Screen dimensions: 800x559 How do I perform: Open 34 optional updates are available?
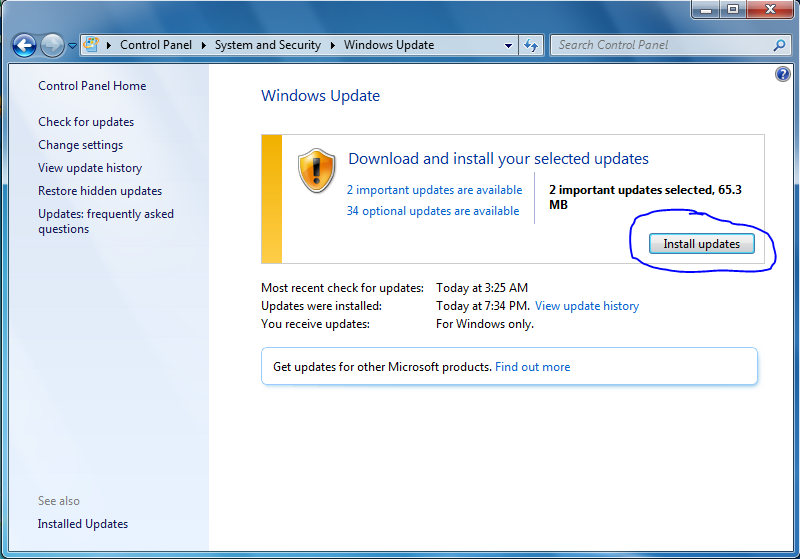[x=433, y=211]
